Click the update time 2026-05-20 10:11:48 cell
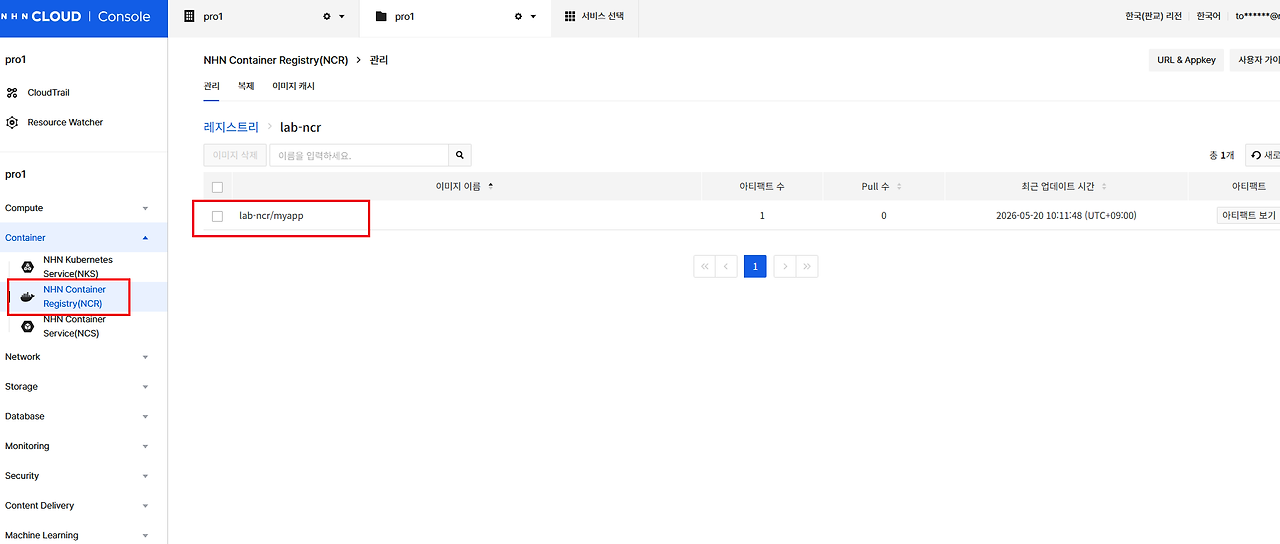 click(1066, 216)
